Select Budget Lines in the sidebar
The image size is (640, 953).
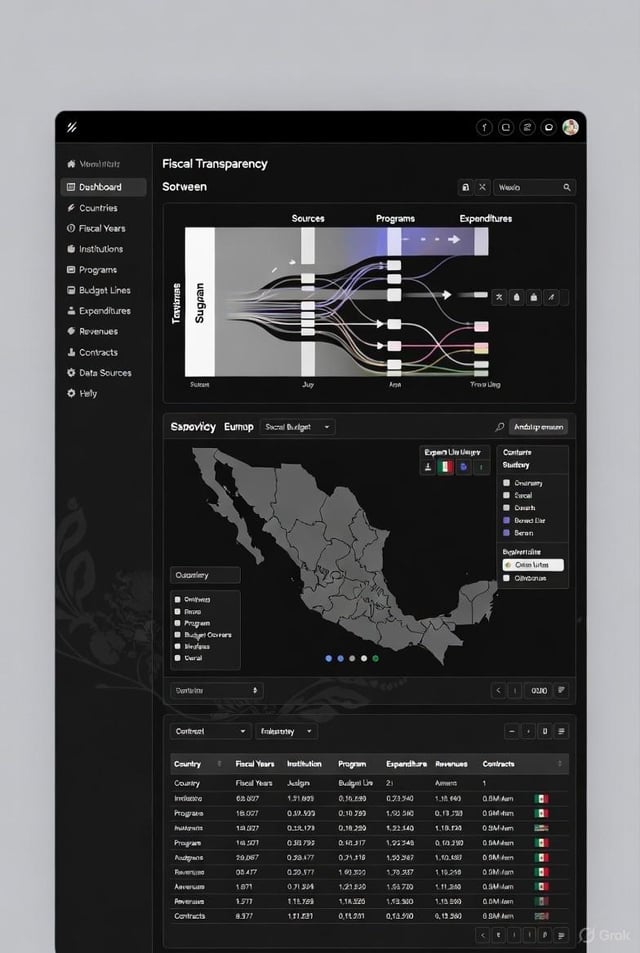coord(104,290)
